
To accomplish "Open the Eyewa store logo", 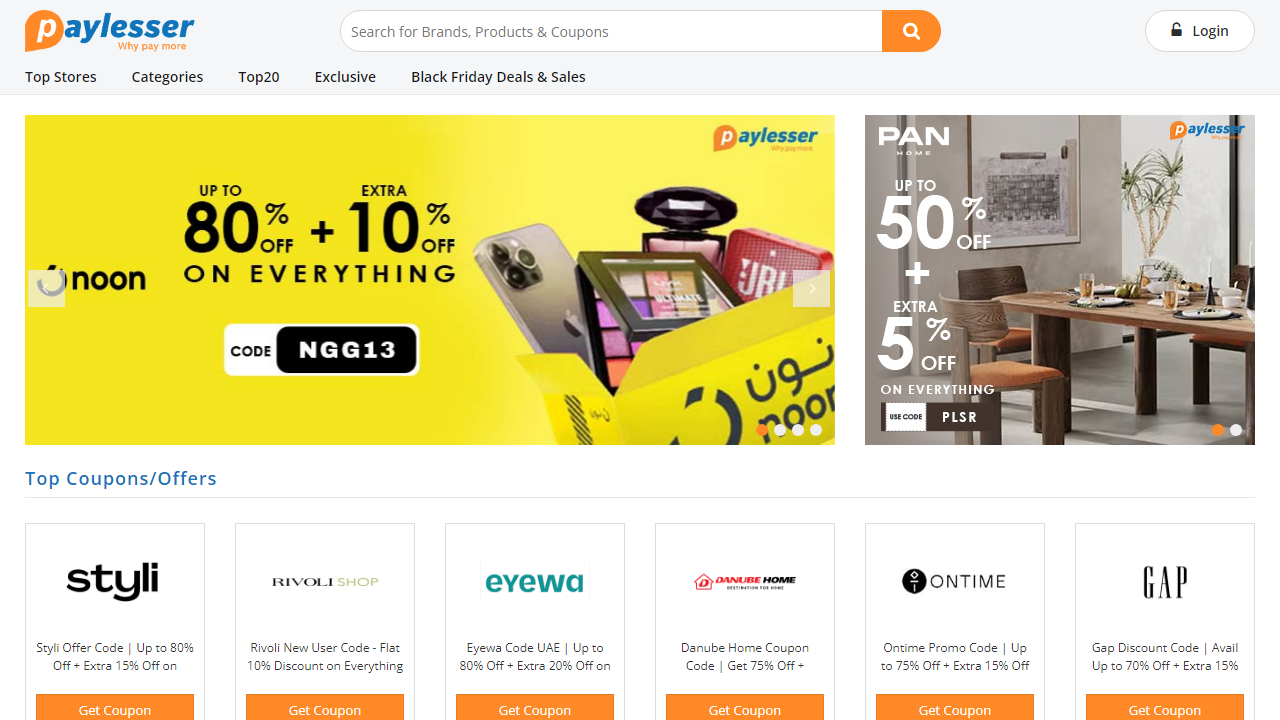I will 535,581.
